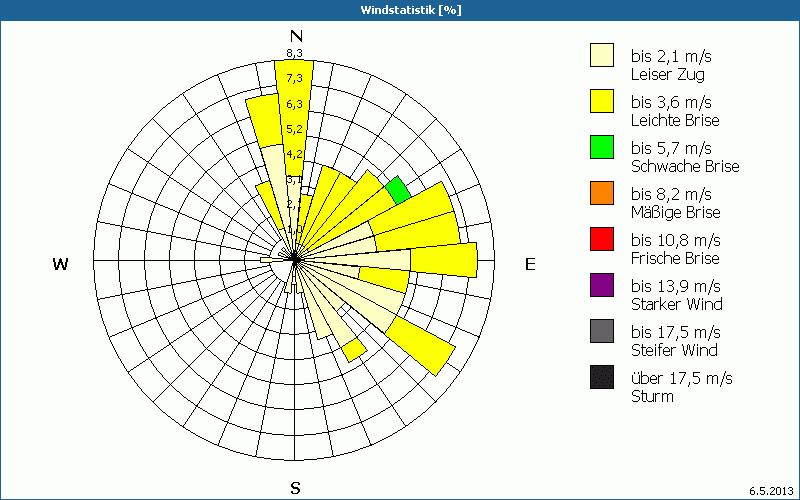Image resolution: width=800 pixels, height=500 pixels.
Task: Click the red 'bis 10,8 m/s' swatch
Action: tap(602, 239)
